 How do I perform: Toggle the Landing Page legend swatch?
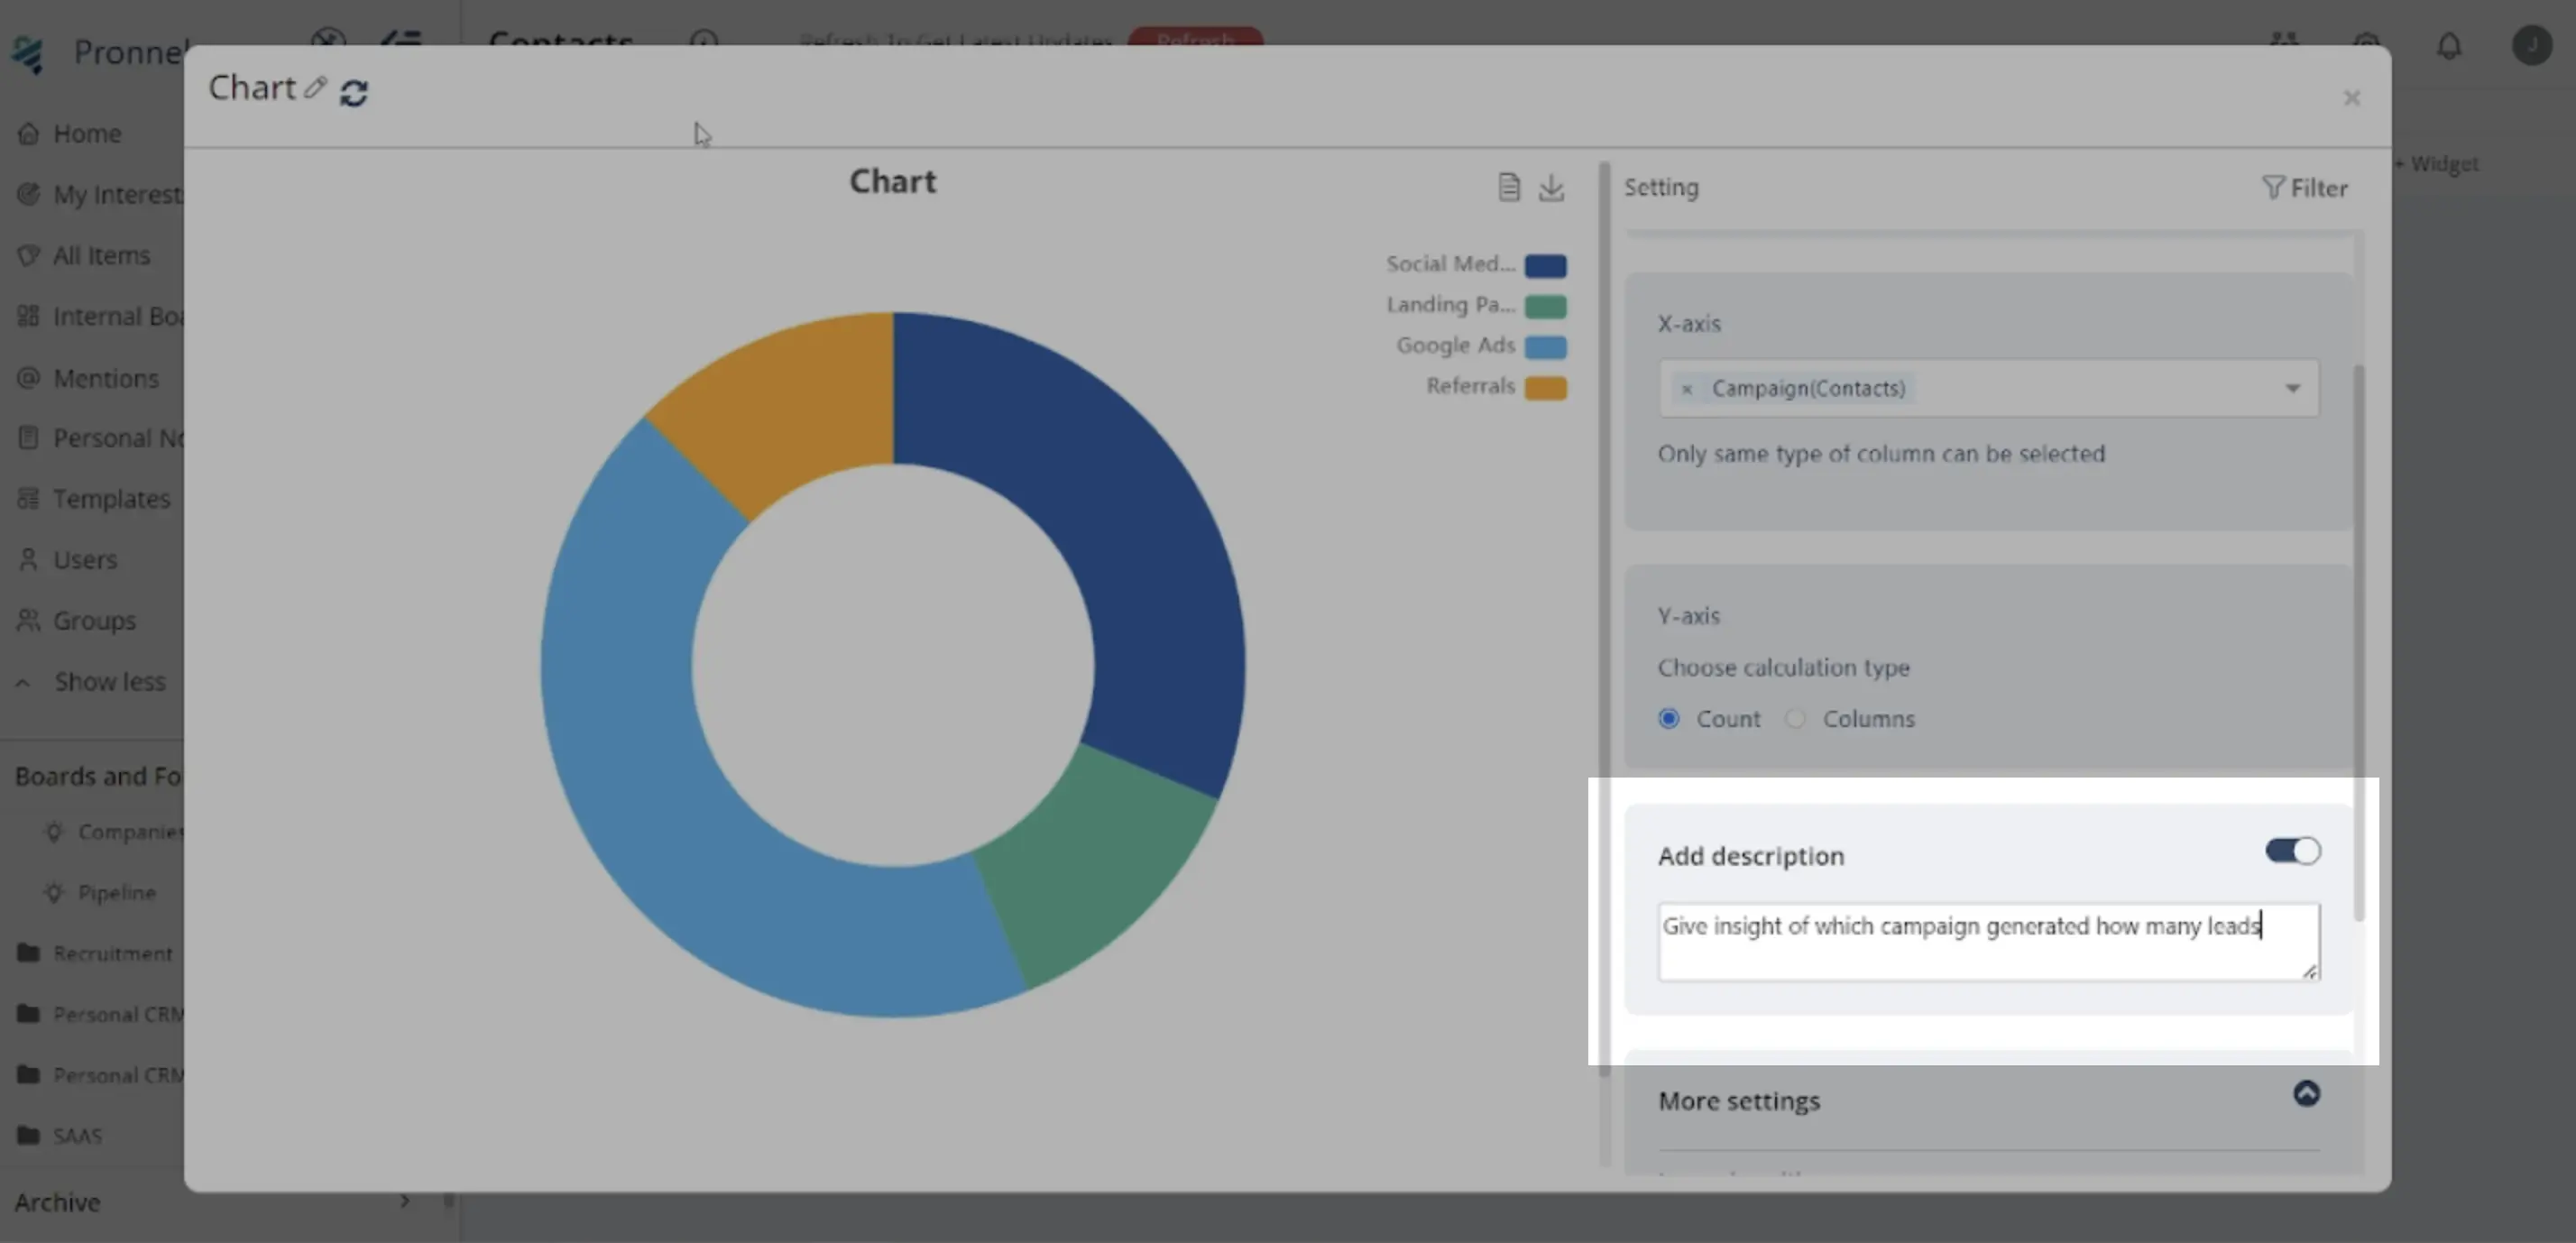pos(1545,306)
